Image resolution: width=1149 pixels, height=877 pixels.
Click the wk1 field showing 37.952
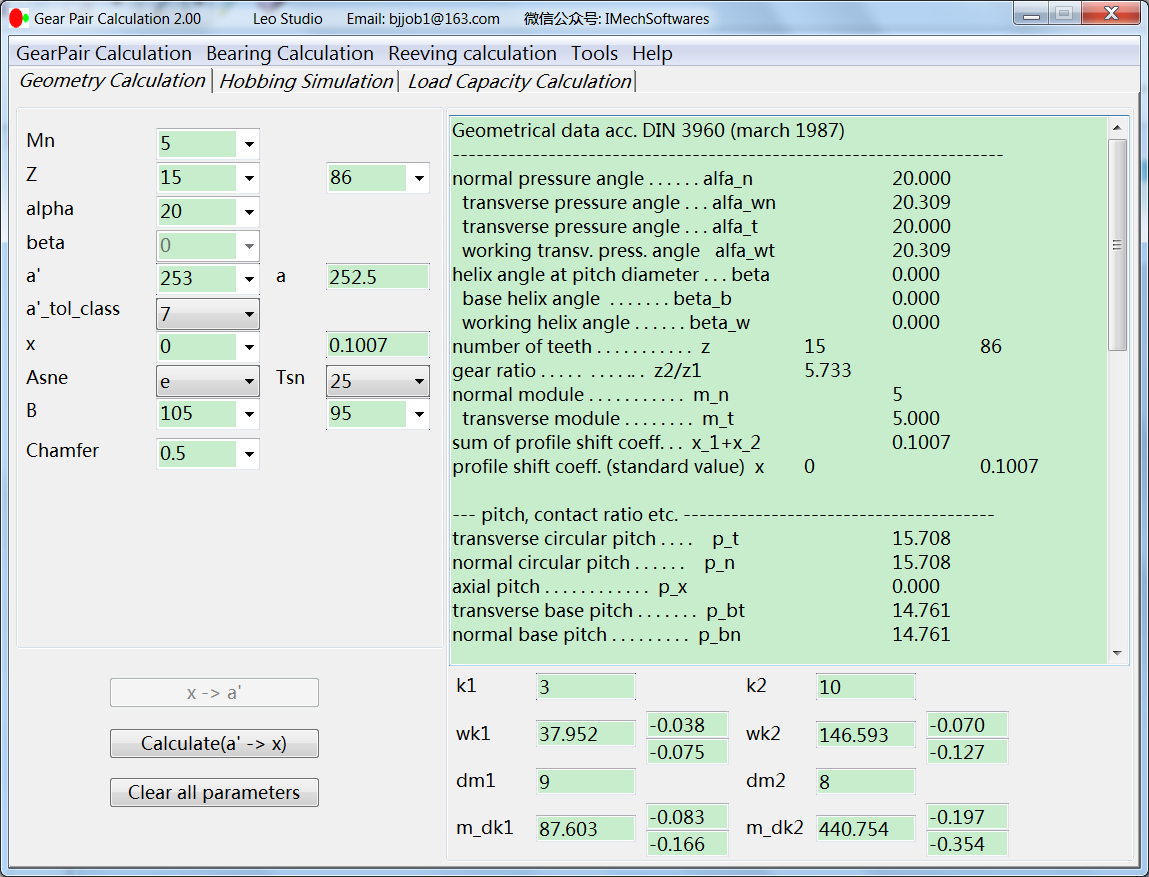tap(585, 734)
